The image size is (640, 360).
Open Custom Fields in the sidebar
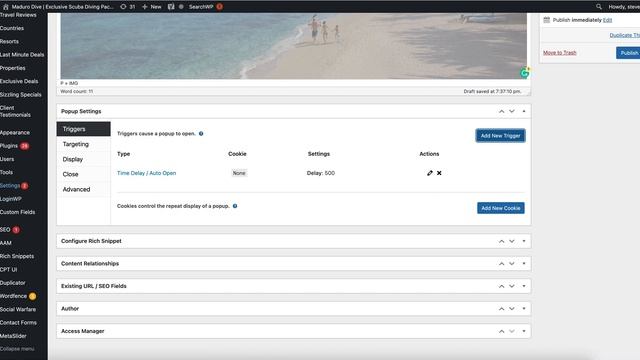pyautogui.click(x=18, y=212)
